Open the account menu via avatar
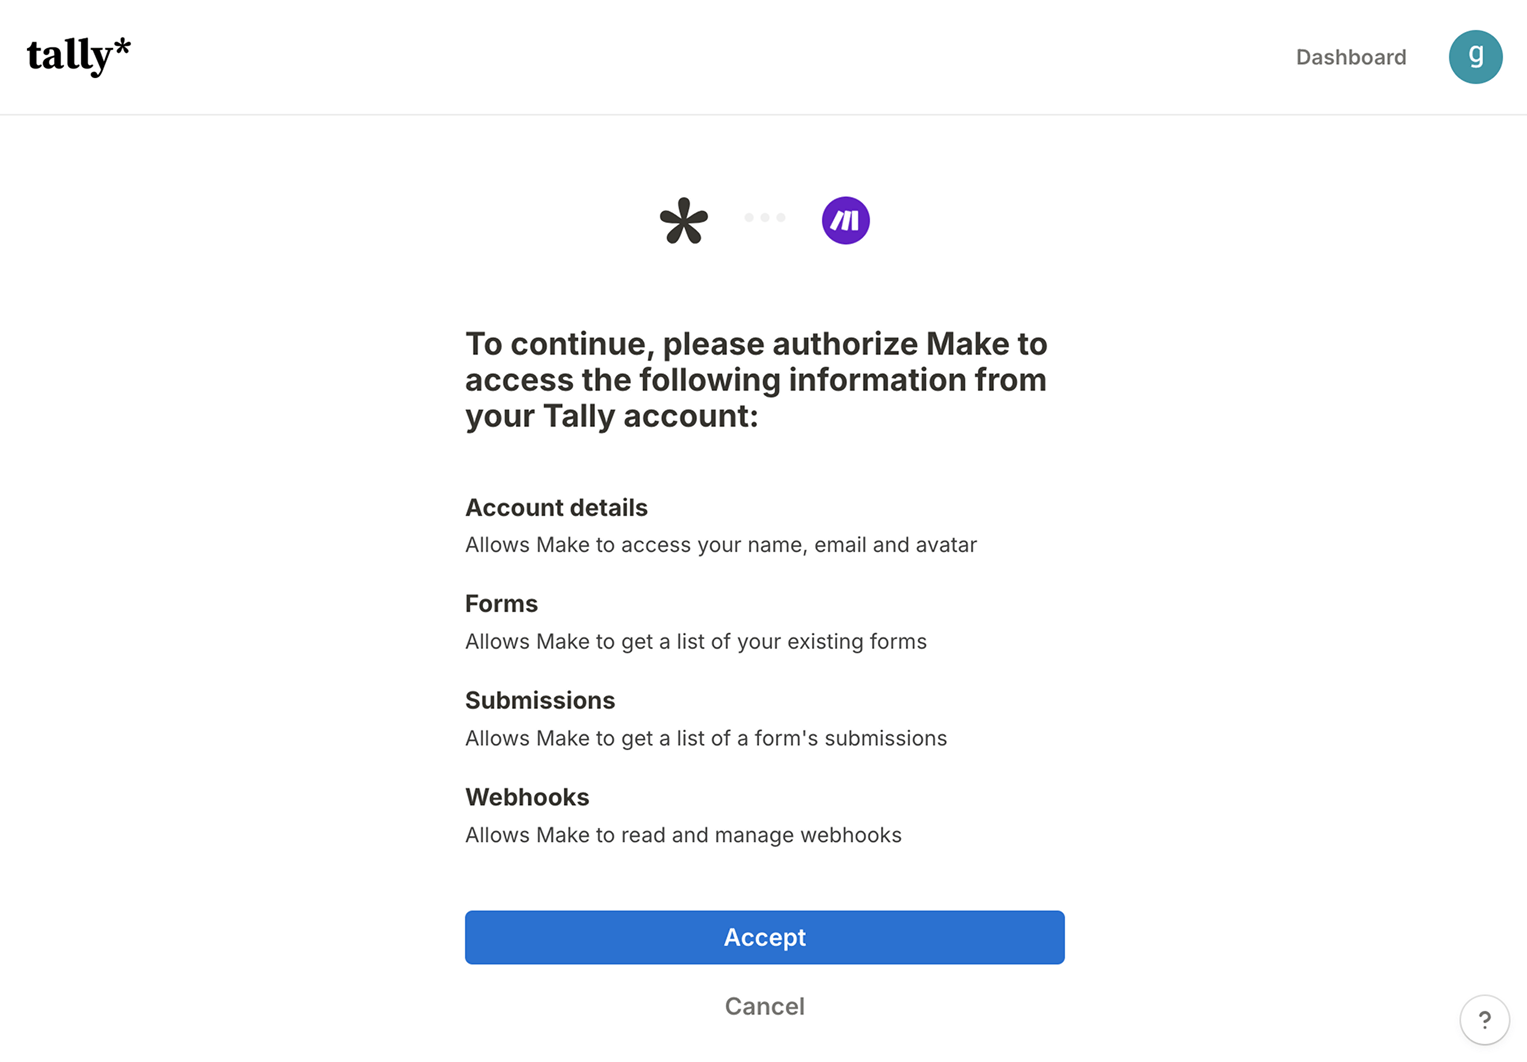This screenshot has width=1527, height=1062. point(1475,57)
